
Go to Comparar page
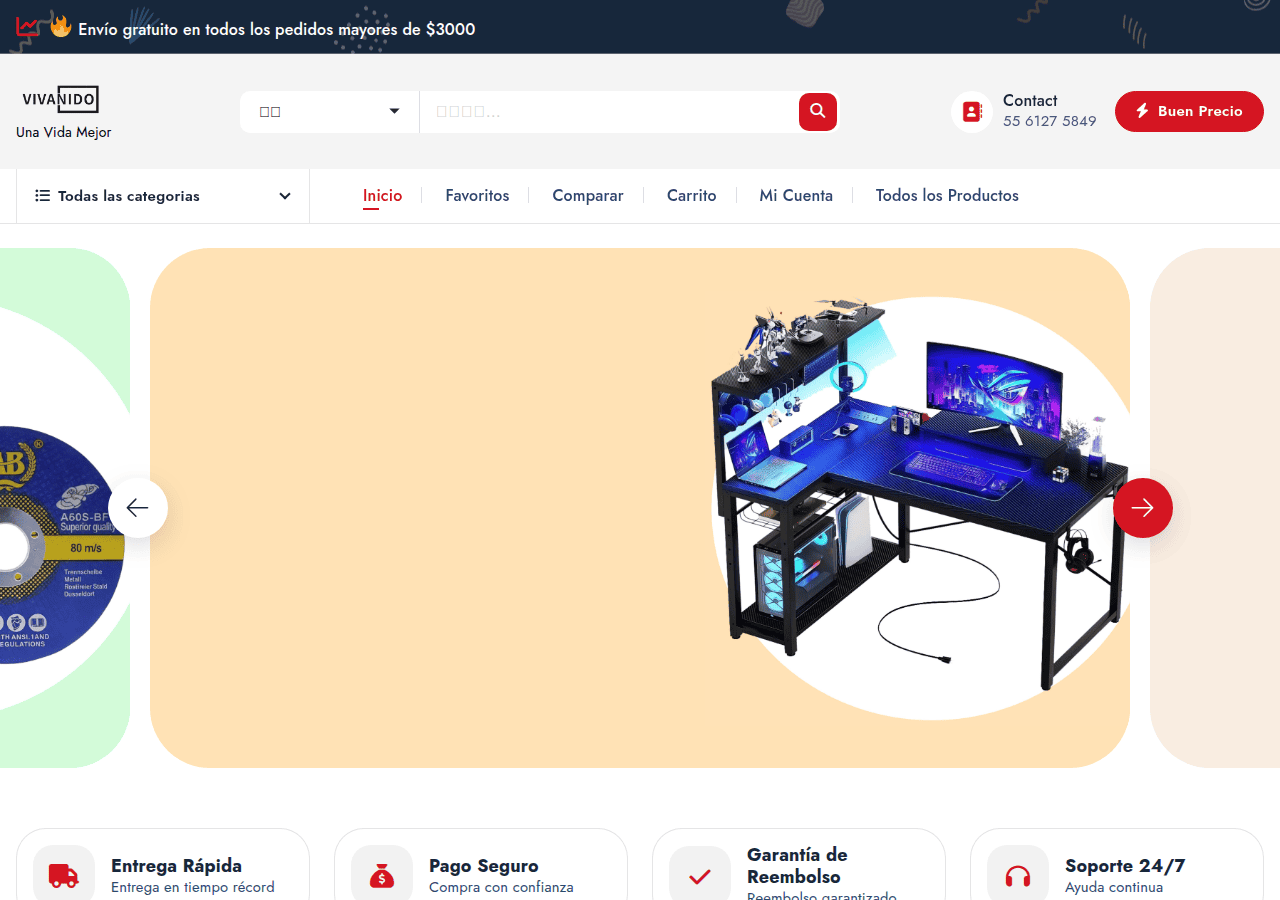click(x=588, y=196)
